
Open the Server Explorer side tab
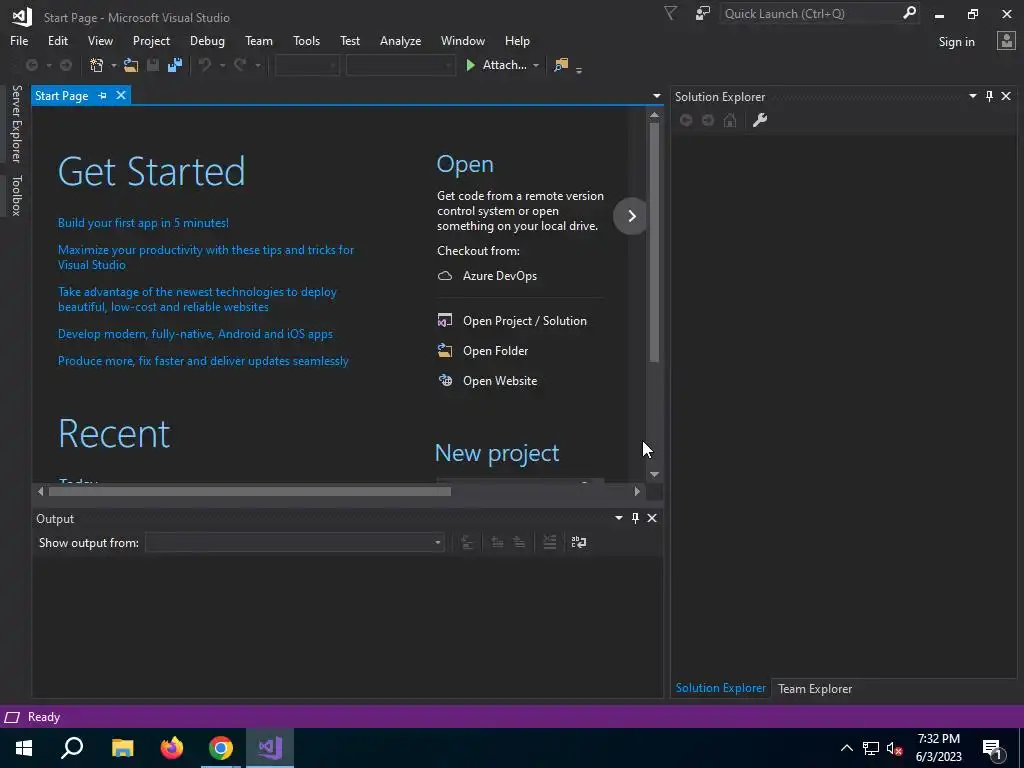pos(16,124)
